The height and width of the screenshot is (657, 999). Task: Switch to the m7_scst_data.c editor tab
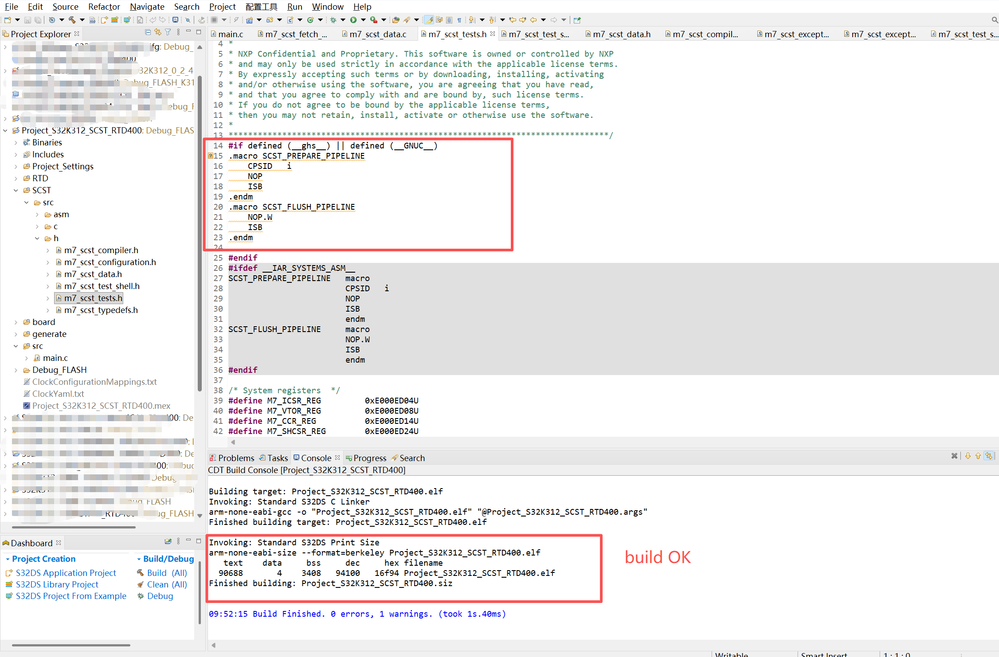click(373, 34)
